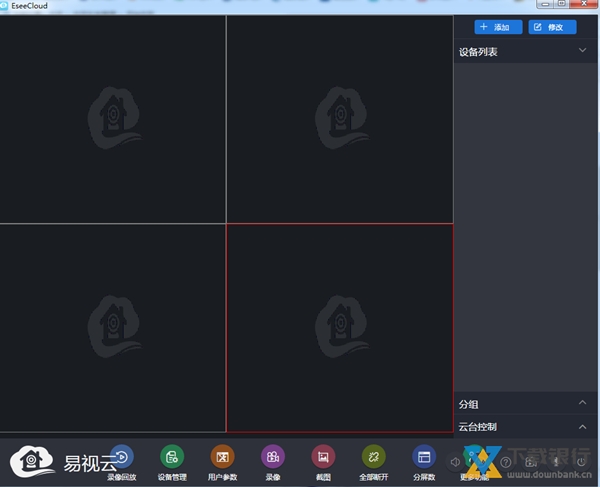Select the bottom-left video pane
This screenshot has height=487, width=600.
point(113,328)
